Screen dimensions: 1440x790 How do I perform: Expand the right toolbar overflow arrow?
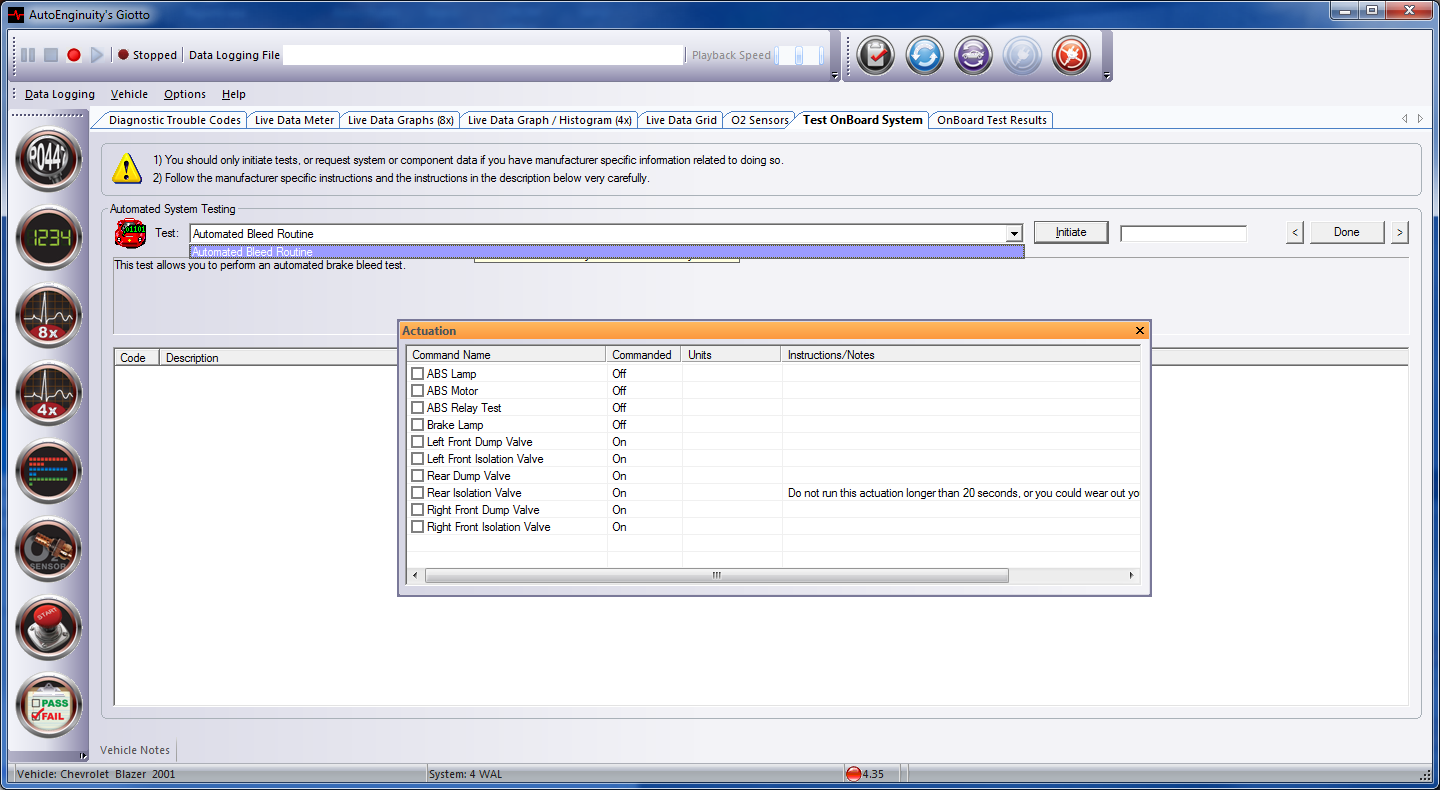pyautogui.click(x=1107, y=75)
